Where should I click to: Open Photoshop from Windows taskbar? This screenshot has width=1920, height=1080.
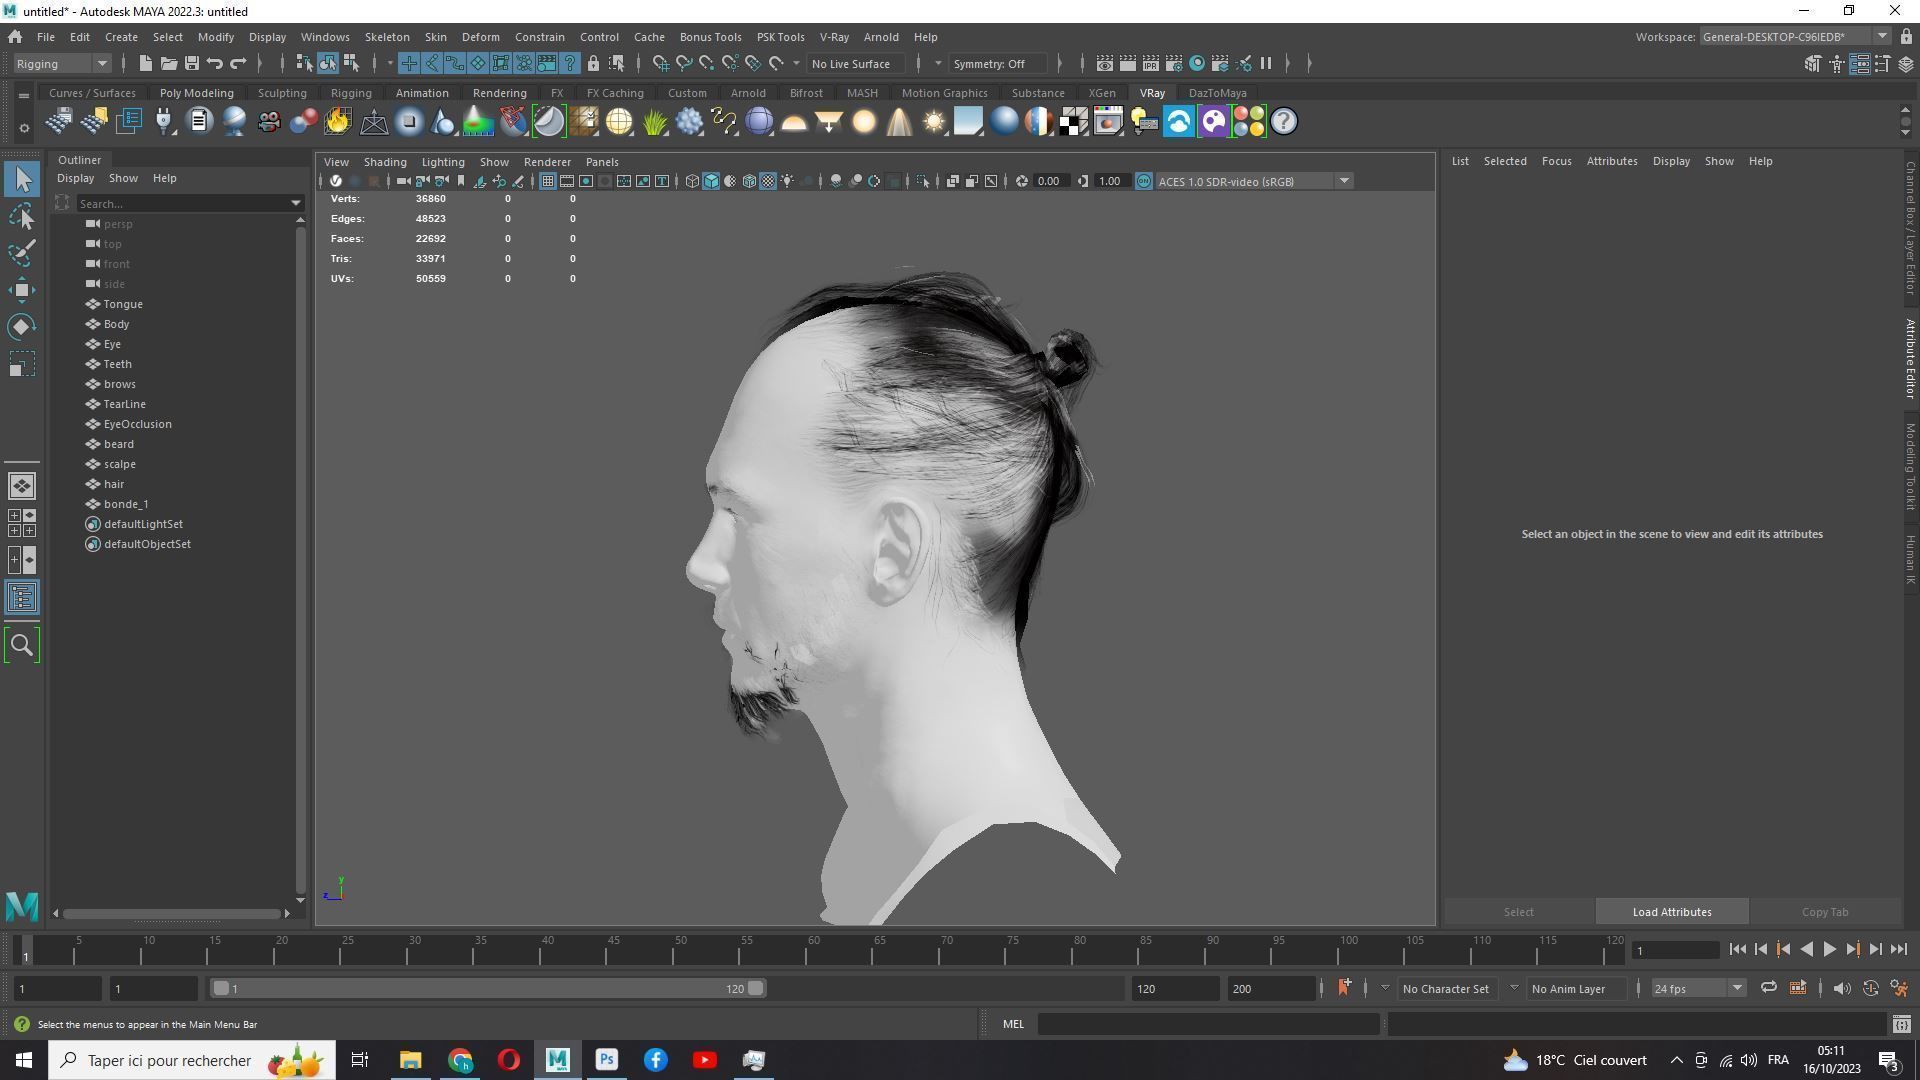point(606,1060)
